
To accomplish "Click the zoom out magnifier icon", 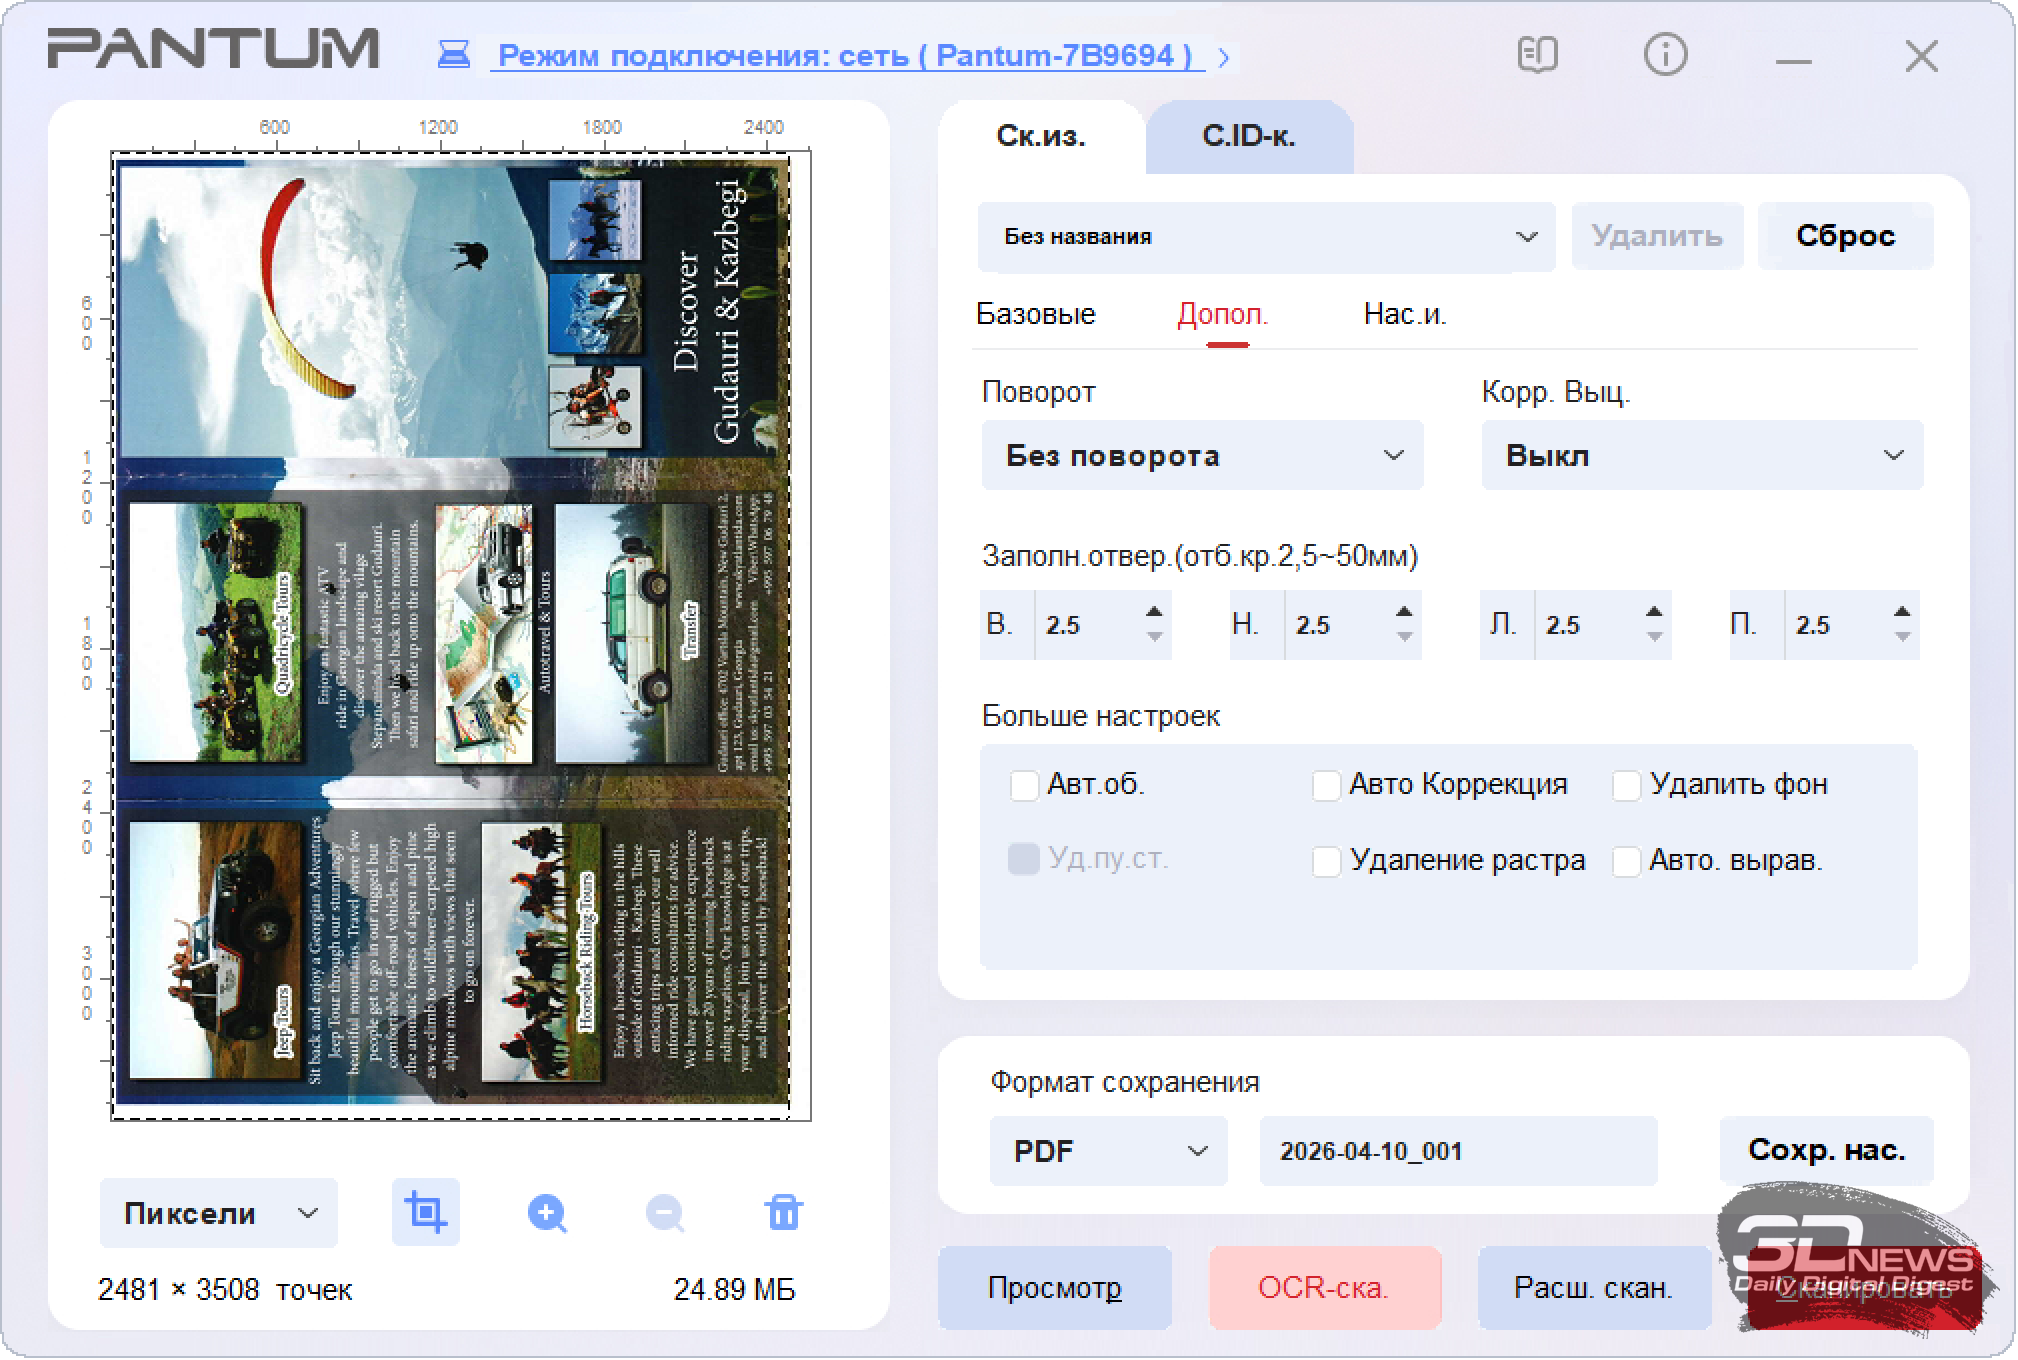I will tap(664, 1213).
